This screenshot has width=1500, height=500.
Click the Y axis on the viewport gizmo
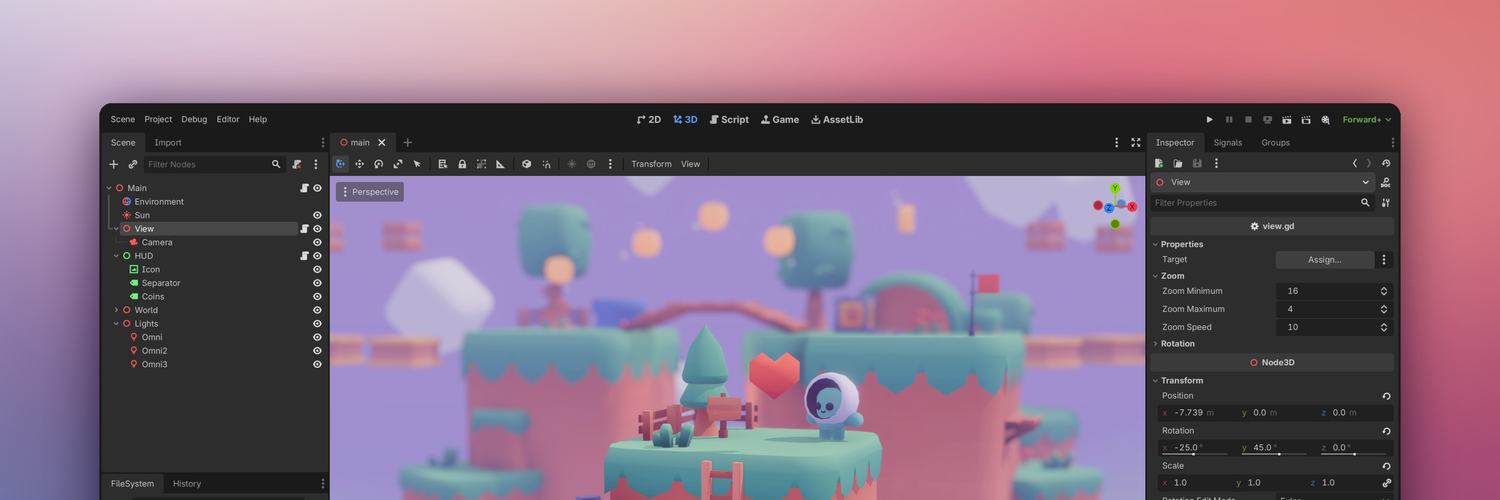[x=1115, y=188]
